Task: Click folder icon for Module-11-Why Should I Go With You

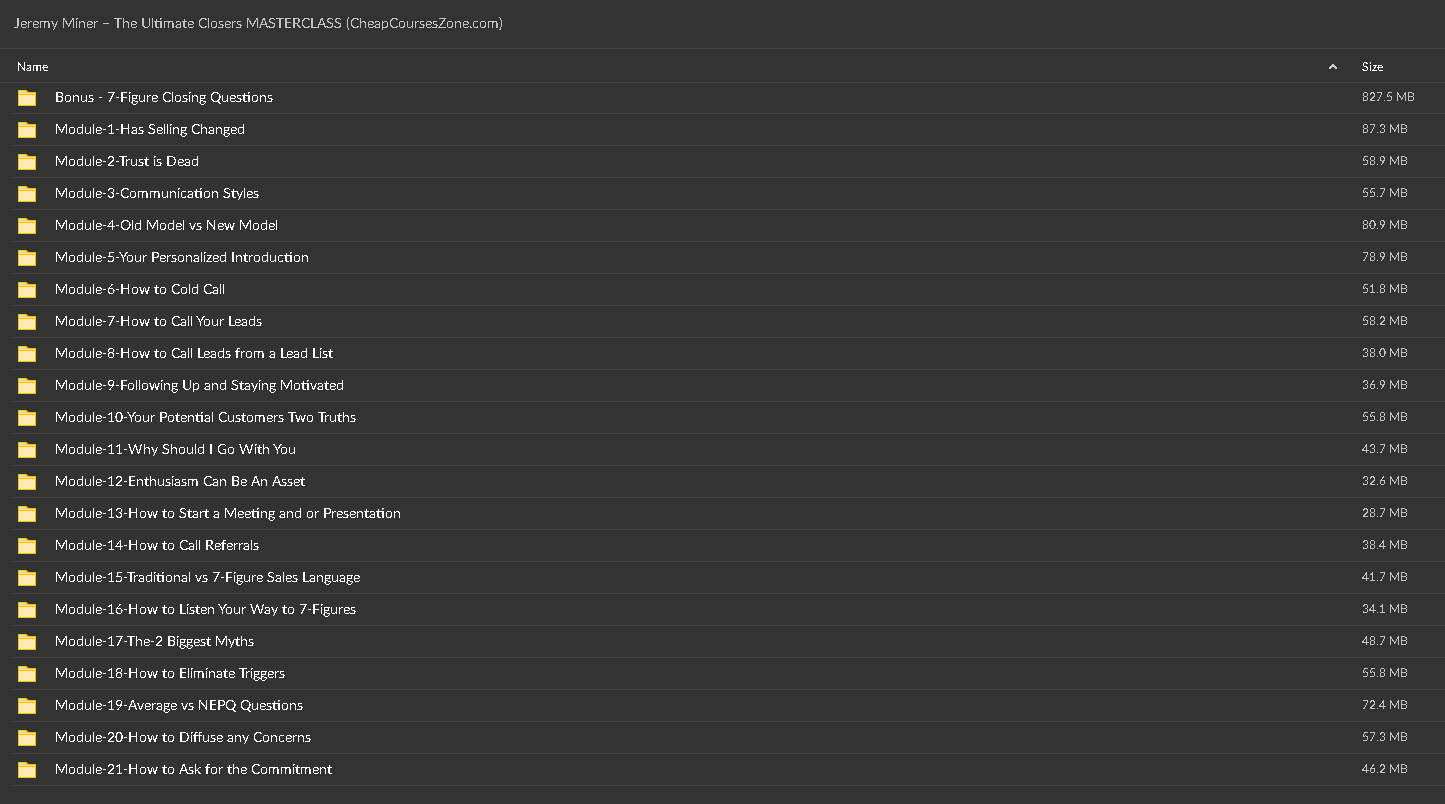Action: (27, 450)
